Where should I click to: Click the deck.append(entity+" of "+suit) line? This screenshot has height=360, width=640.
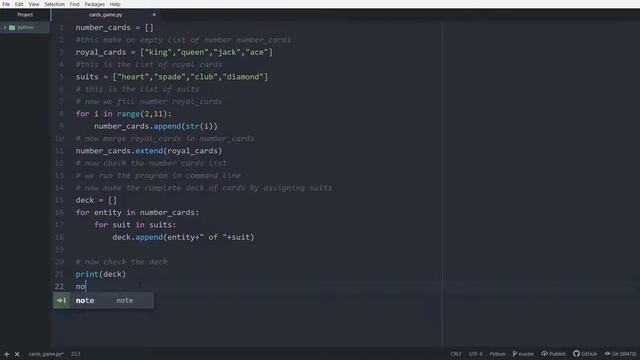tap(183, 237)
